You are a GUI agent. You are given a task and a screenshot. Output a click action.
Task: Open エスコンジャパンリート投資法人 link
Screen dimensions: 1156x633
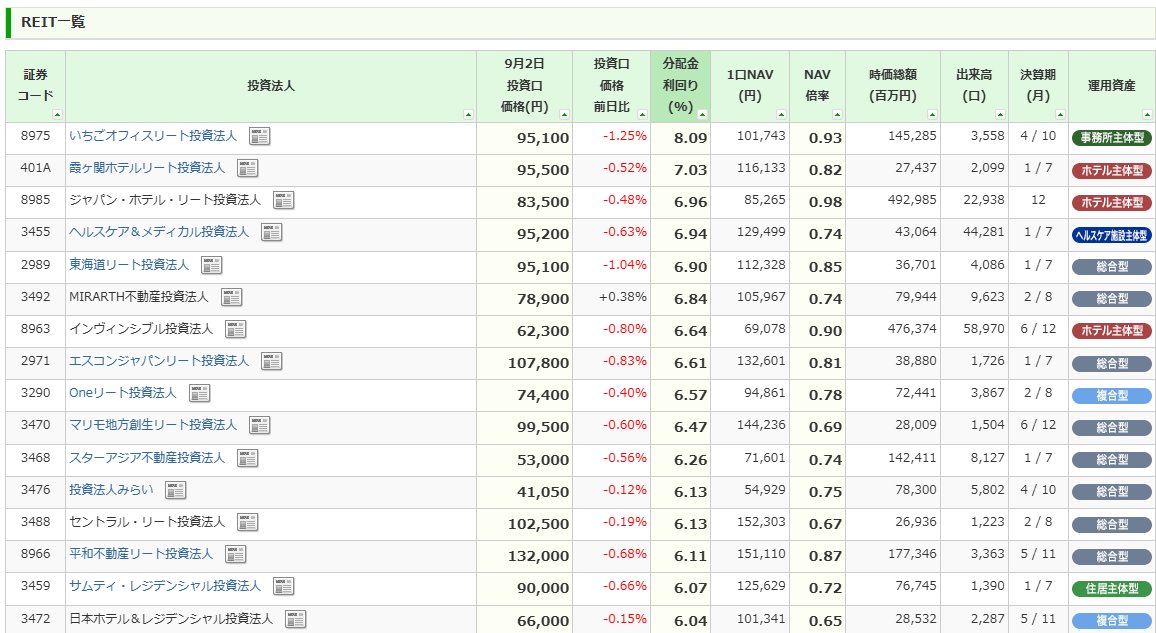coord(159,360)
